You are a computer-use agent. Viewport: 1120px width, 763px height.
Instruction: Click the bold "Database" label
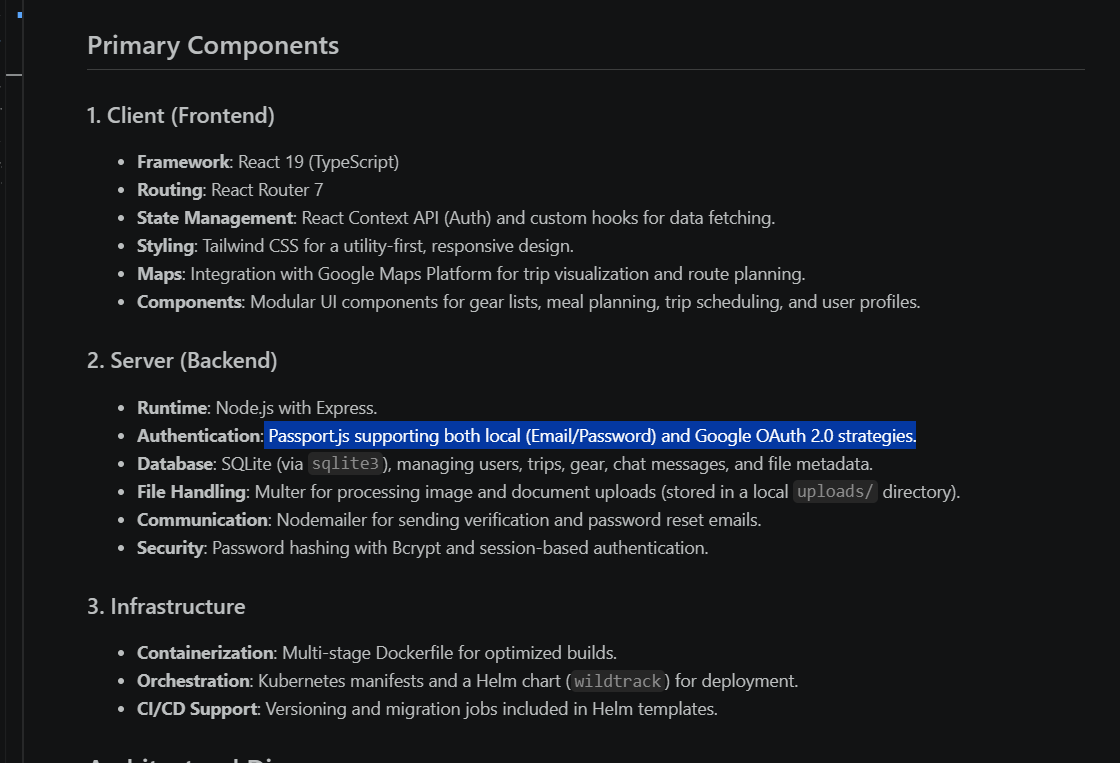174,464
